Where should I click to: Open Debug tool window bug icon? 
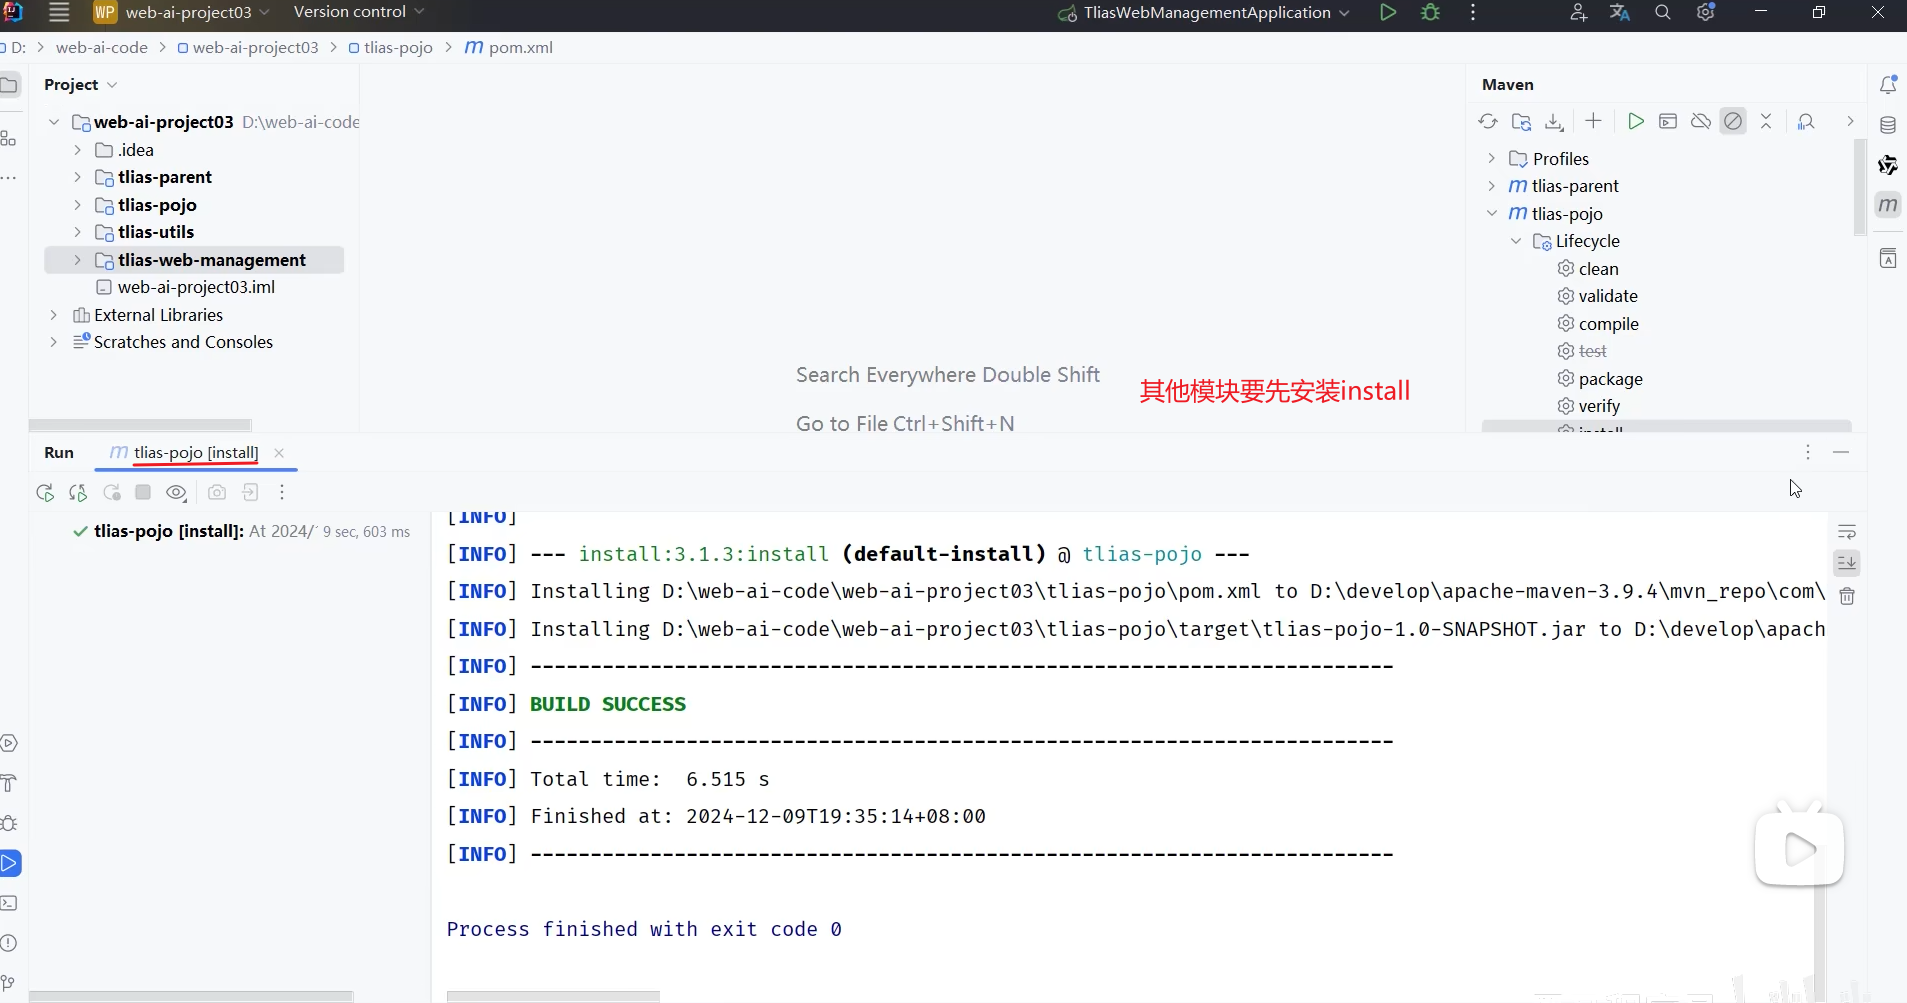[x=9, y=823]
